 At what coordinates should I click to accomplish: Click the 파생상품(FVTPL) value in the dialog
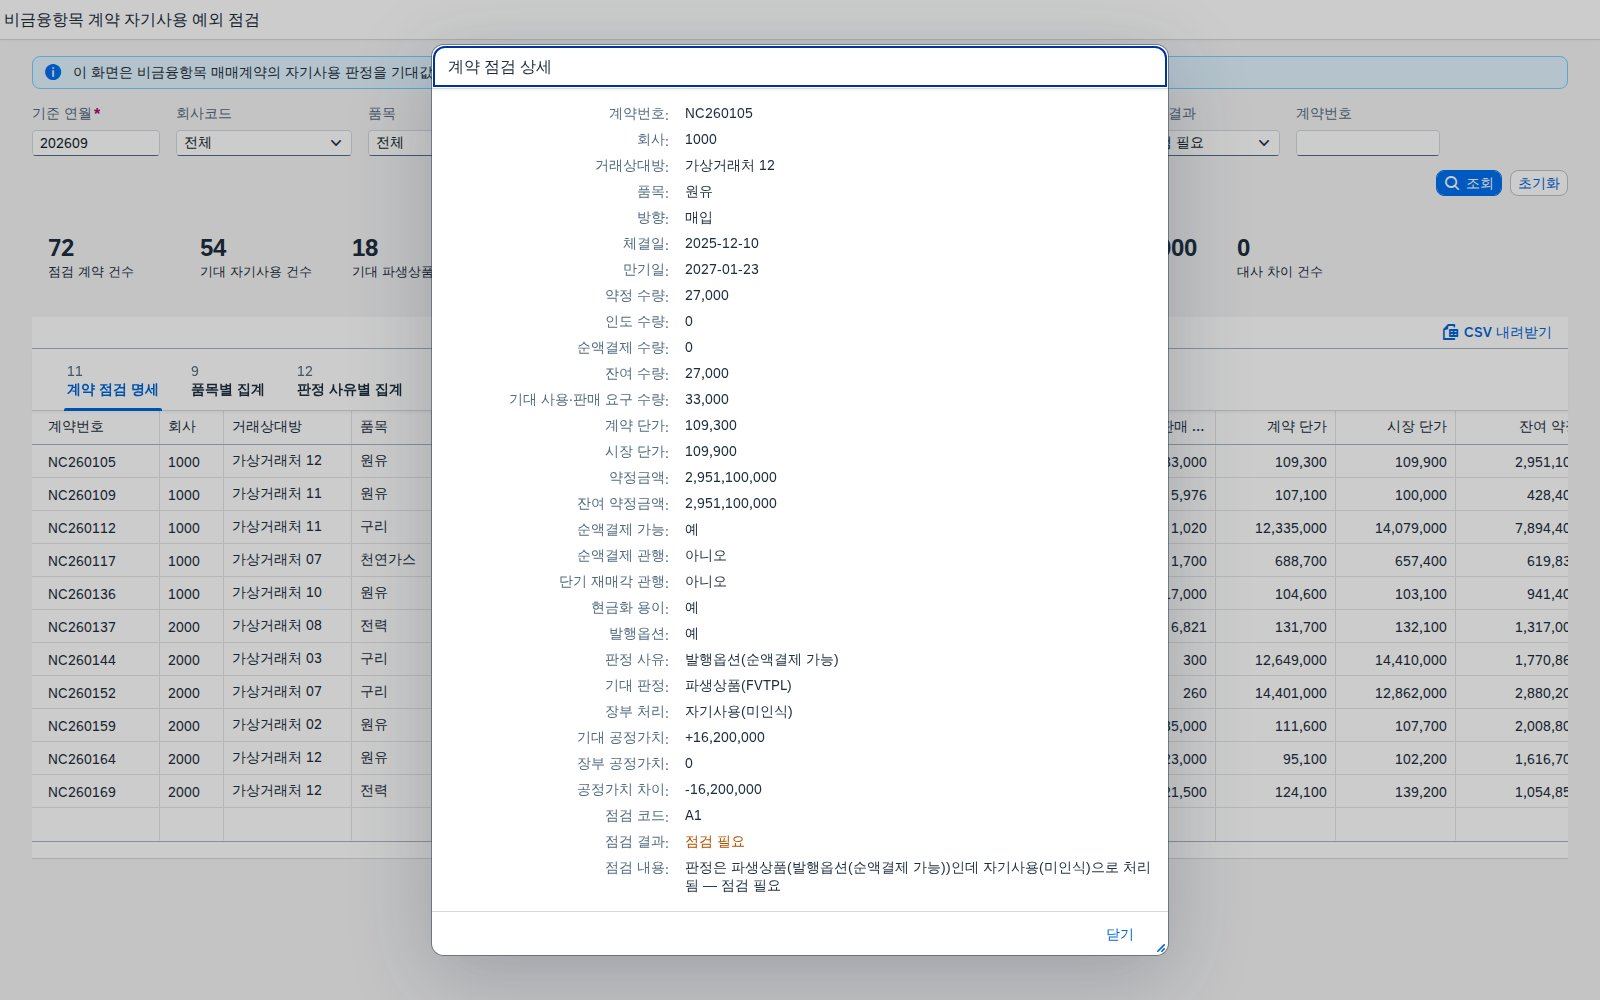[738, 686]
